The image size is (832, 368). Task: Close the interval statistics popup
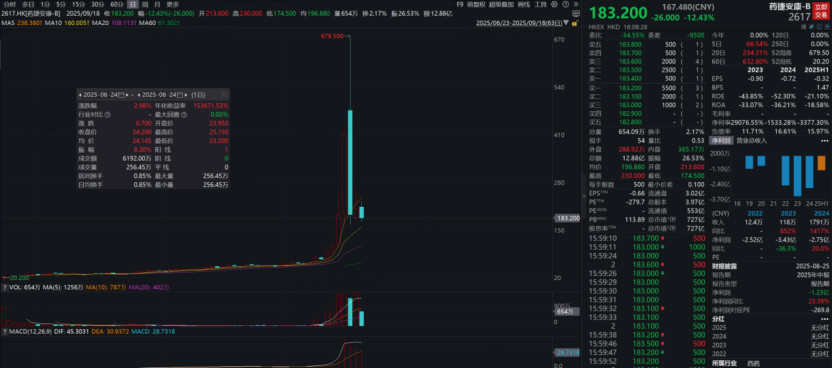(224, 95)
